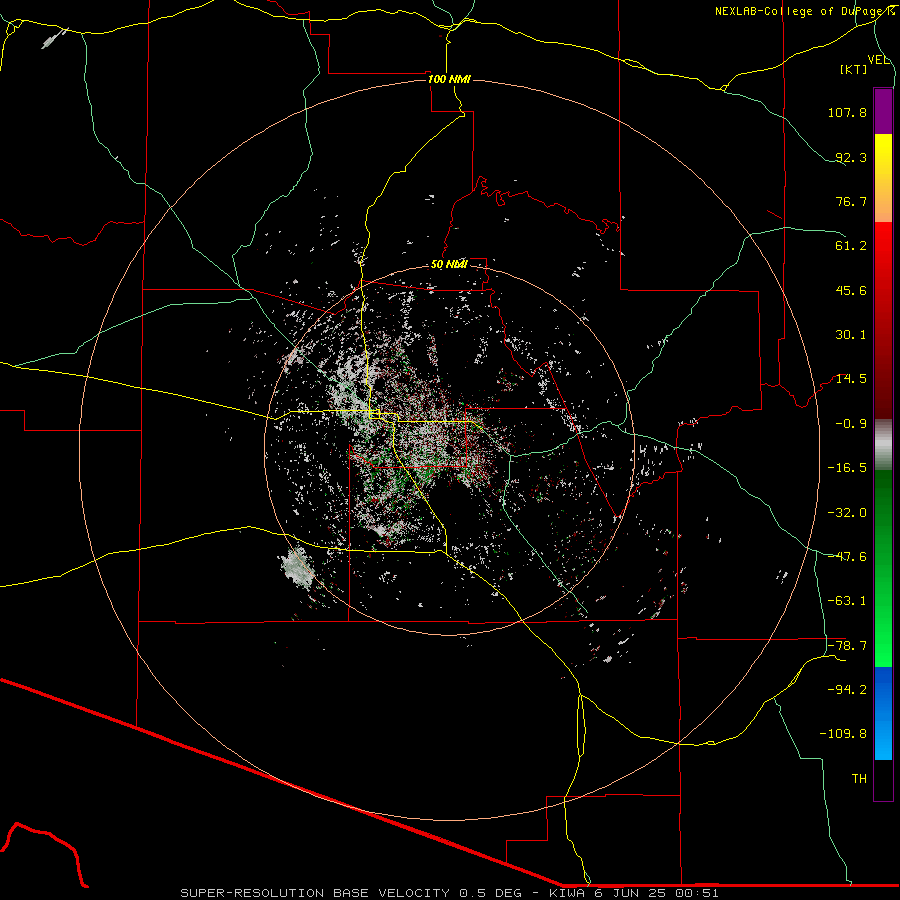The height and width of the screenshot is (900, 900).
Task: Click the 50 NMI range ring label
Action: coord(449,264)
